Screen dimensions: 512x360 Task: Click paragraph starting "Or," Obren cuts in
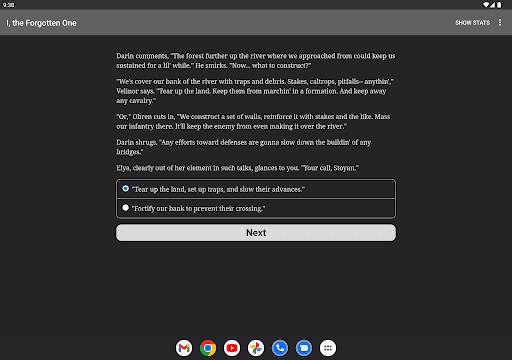[x=253, y=121]
